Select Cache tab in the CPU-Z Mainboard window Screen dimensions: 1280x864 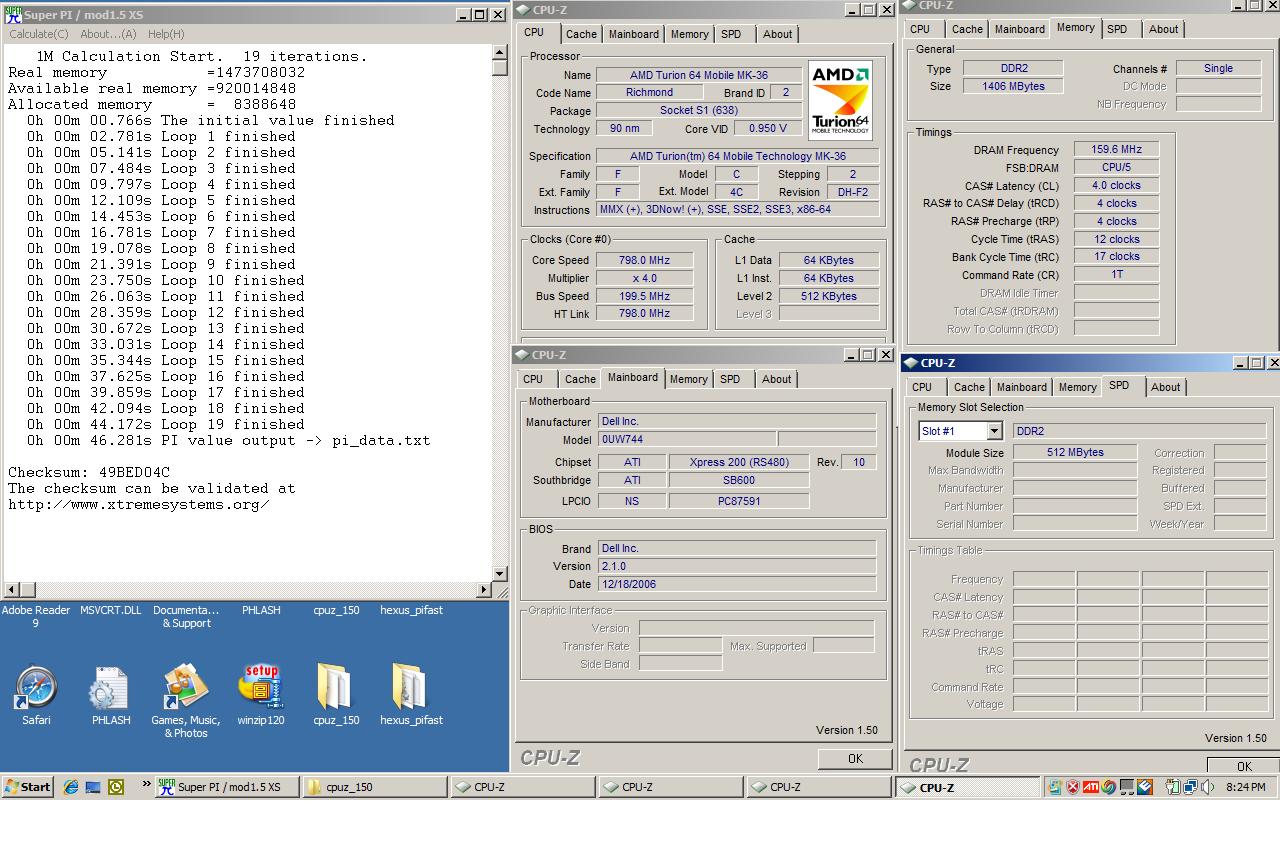[x=580, y=379]
